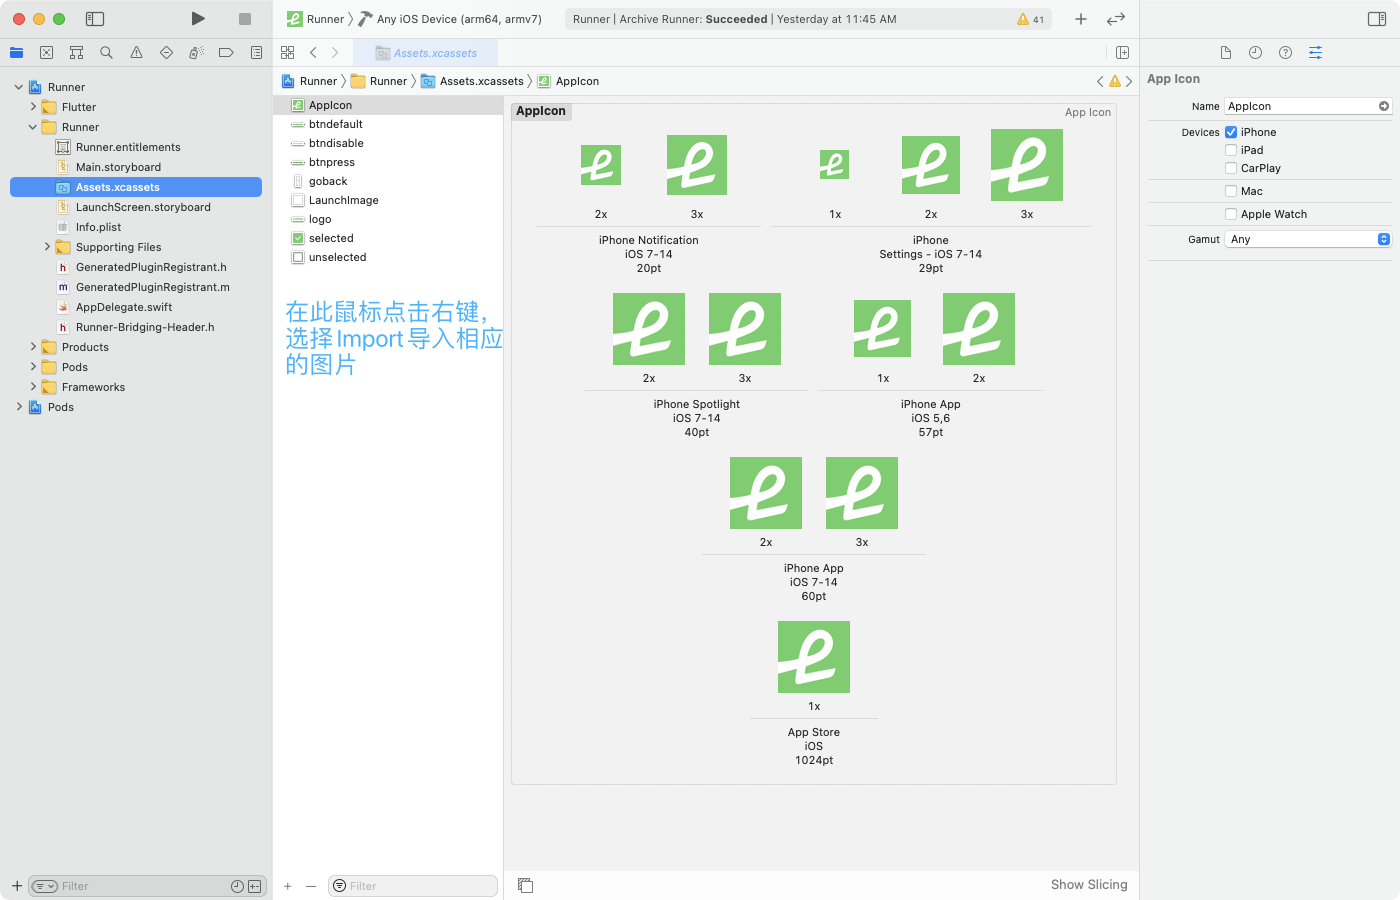The width and height of the screenshot is (1400, 900).
Task: Enable the Mac device checkbox
Action: [1231, 191]
